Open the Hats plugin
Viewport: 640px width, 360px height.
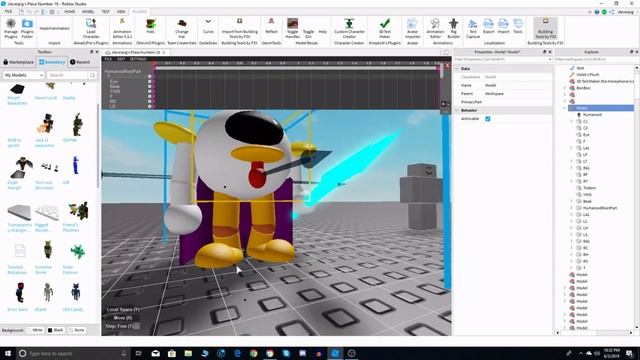click(151, 26)
